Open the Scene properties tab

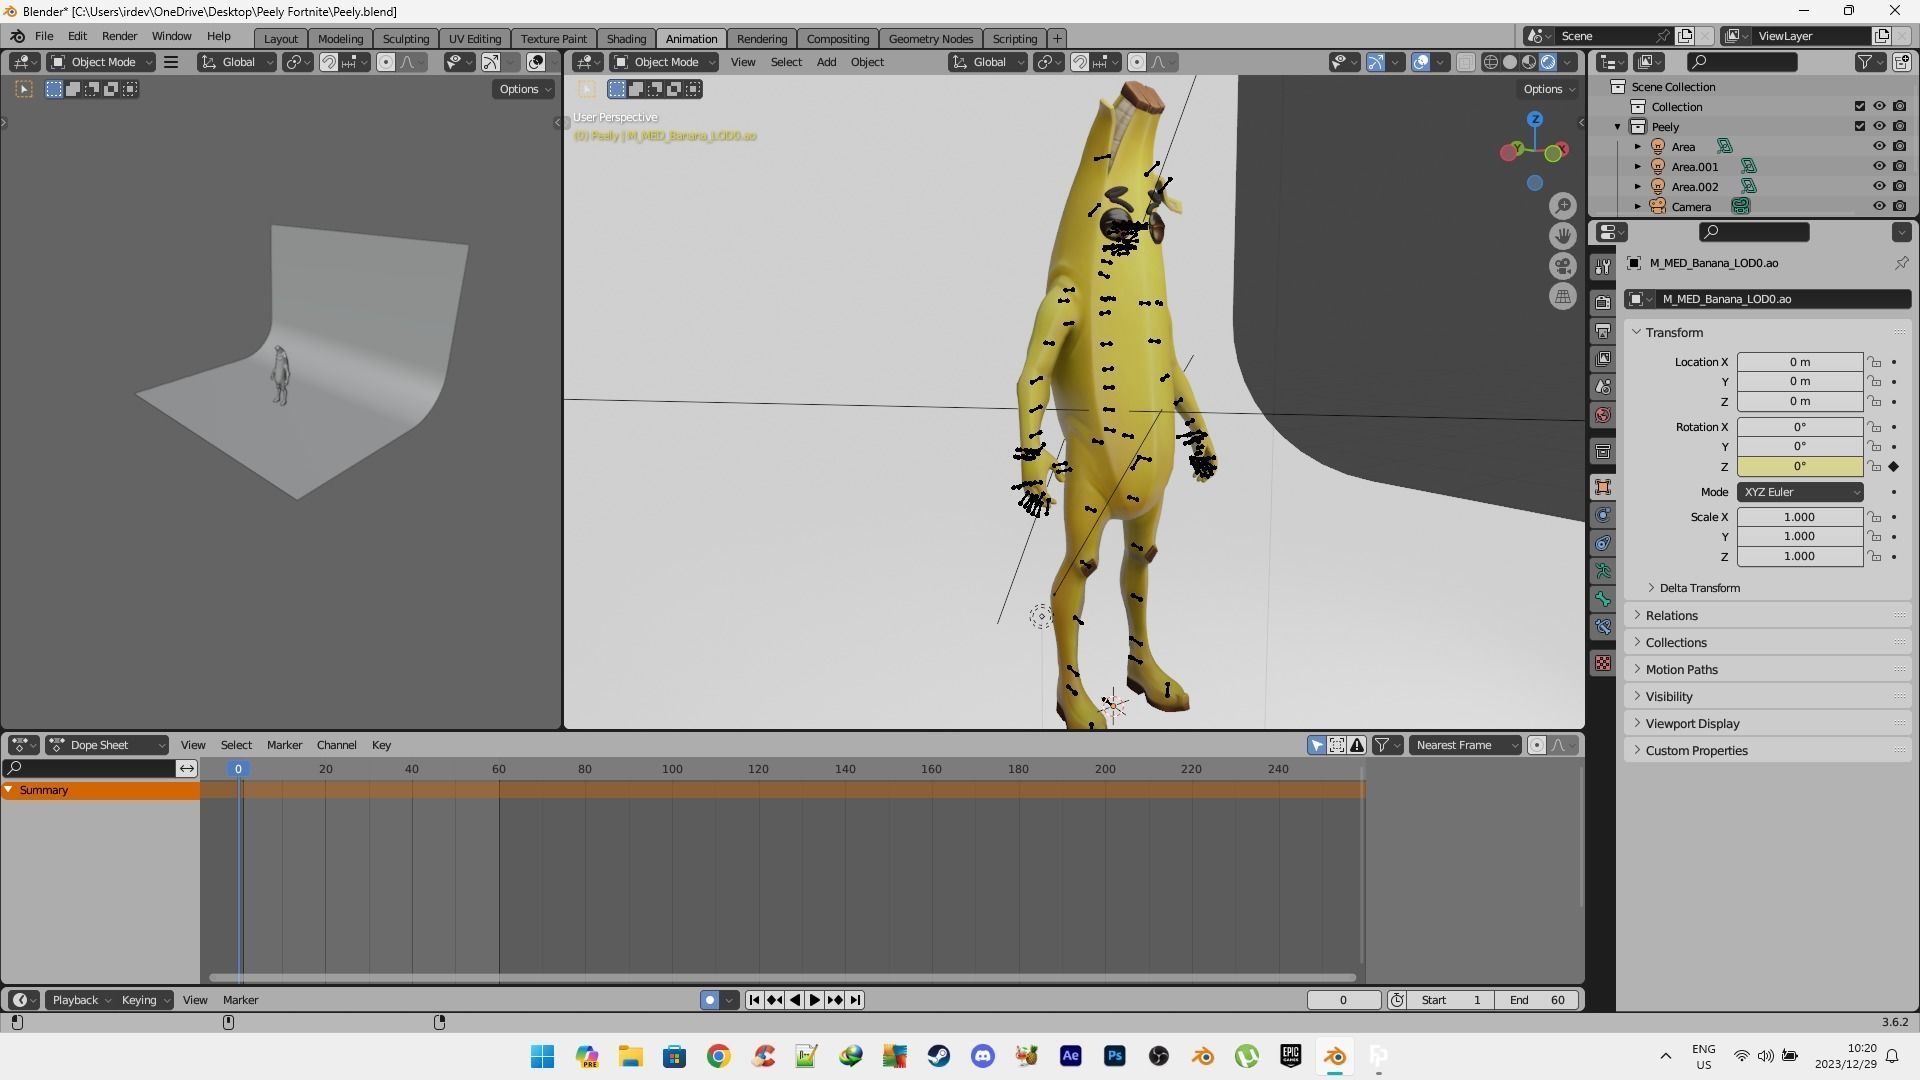tap(1603, 386)
